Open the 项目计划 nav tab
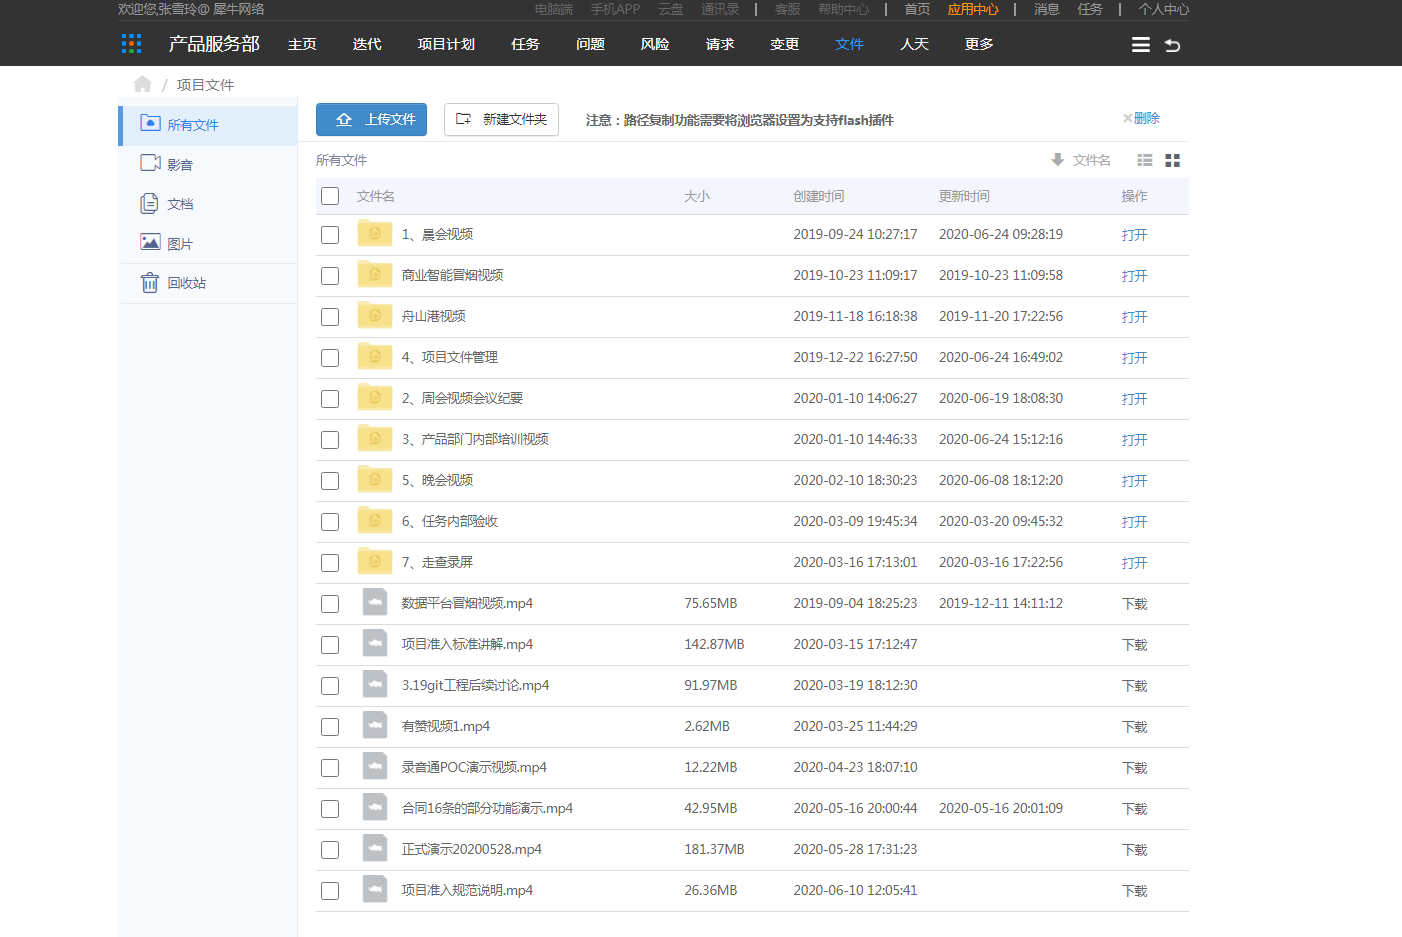This screenshot has height=937, width=1402. [x=446, y=44]
